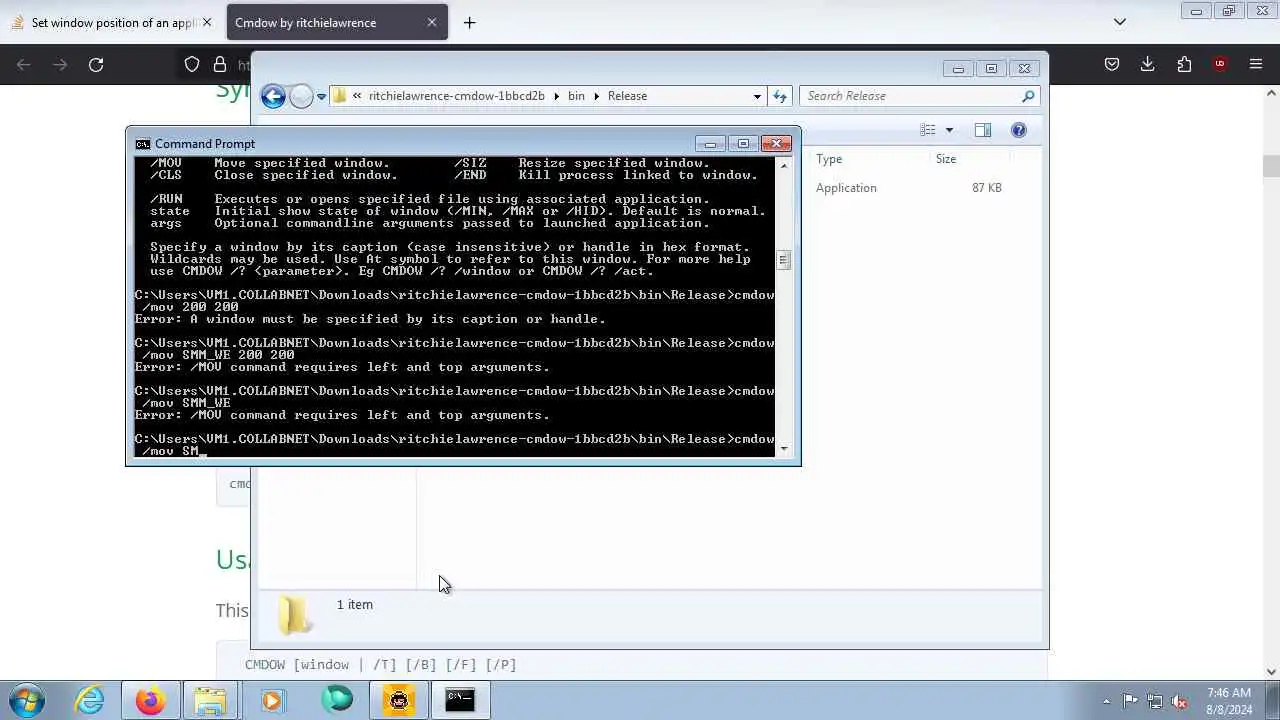
Task: Select 'Release' breadcrumb in address bar
Action: pos(627,96)
